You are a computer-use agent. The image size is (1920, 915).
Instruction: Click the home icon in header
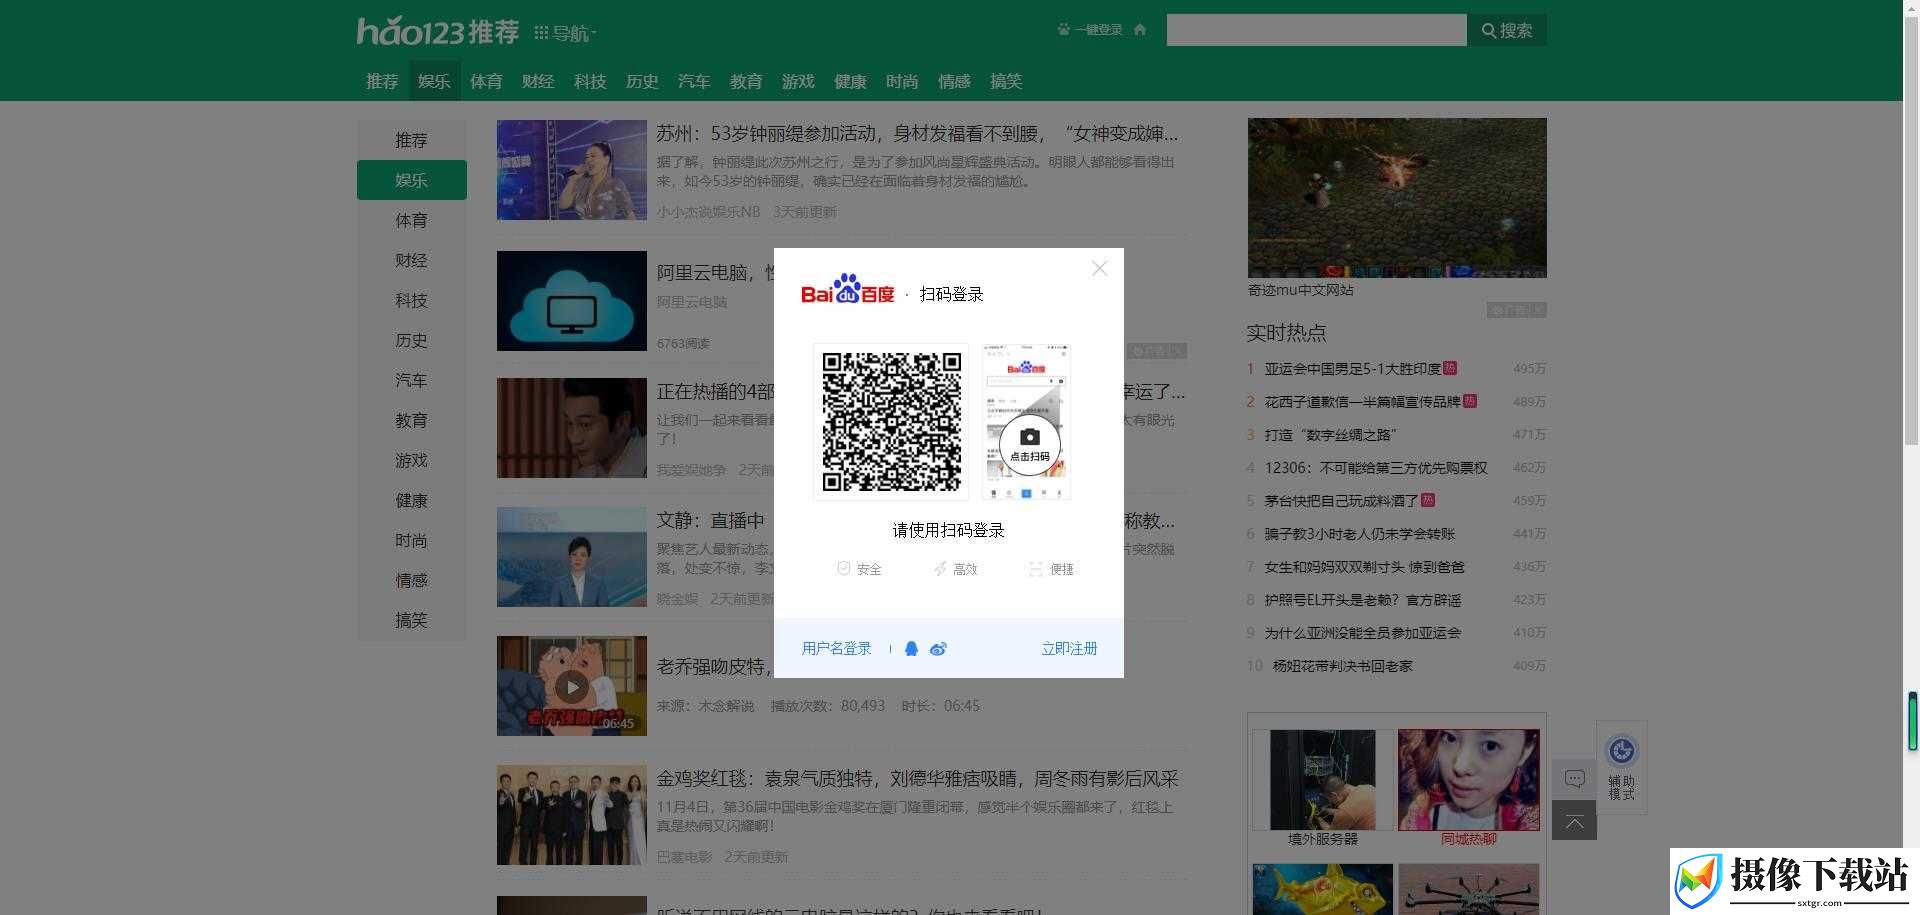1139,30
